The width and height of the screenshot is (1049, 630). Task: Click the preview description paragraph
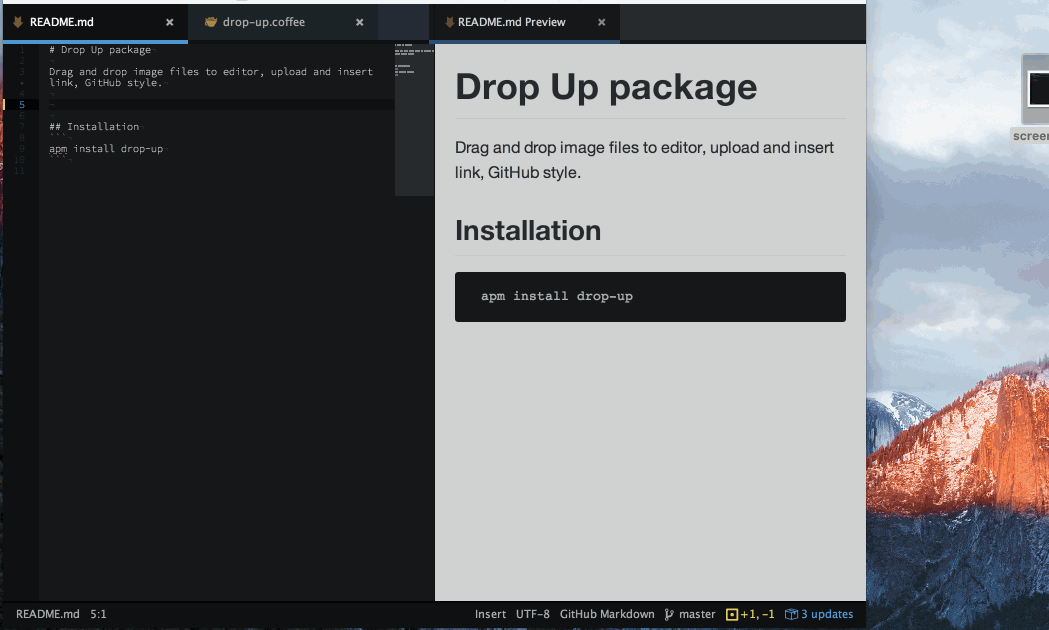point(644,160)
